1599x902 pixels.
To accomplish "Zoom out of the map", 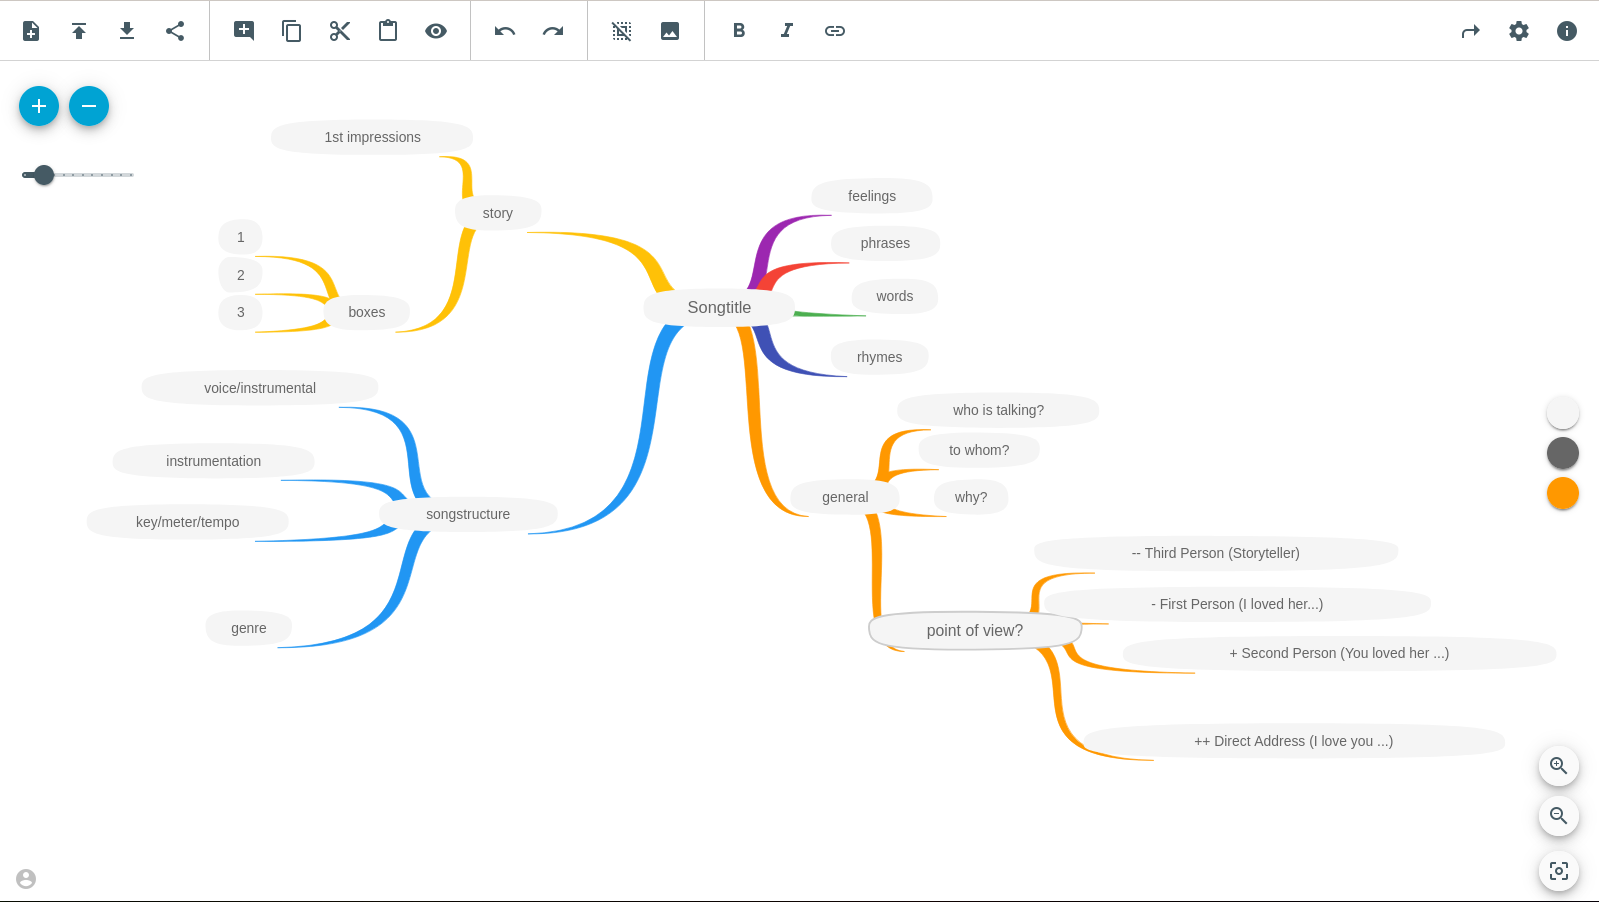I will tap(1559, 816).
